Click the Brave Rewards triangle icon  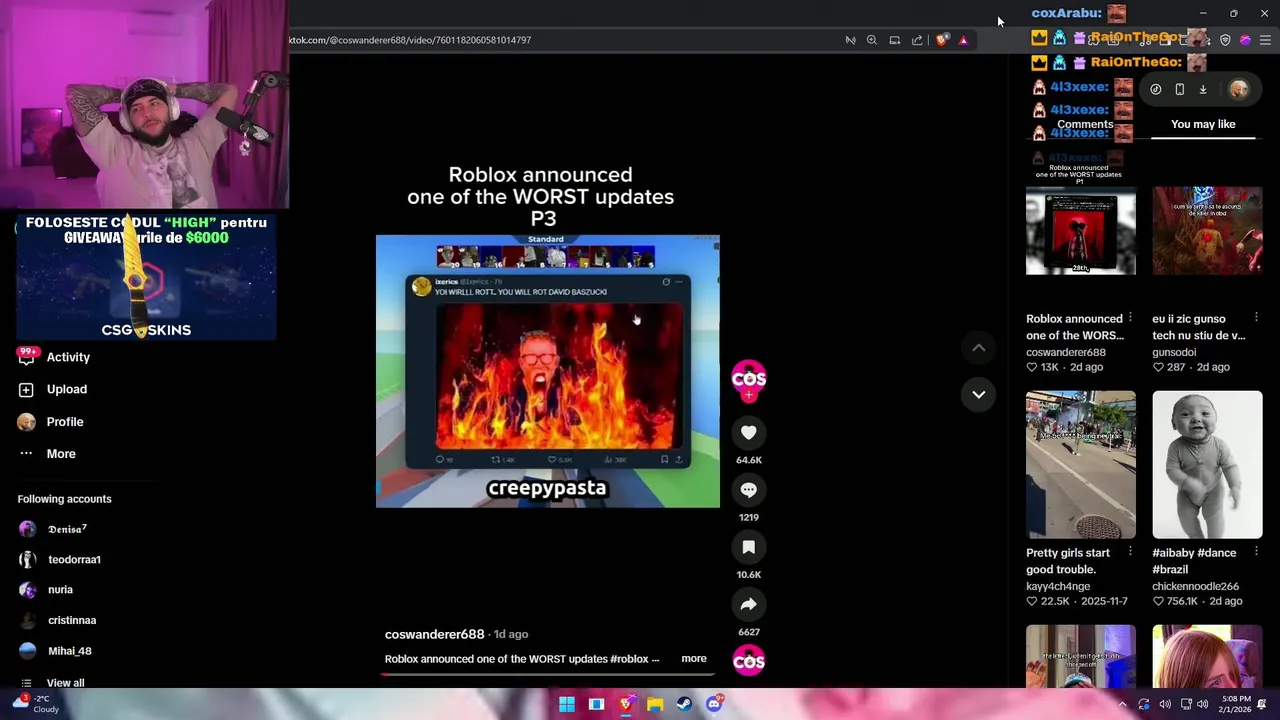click(x=963, y=40)
